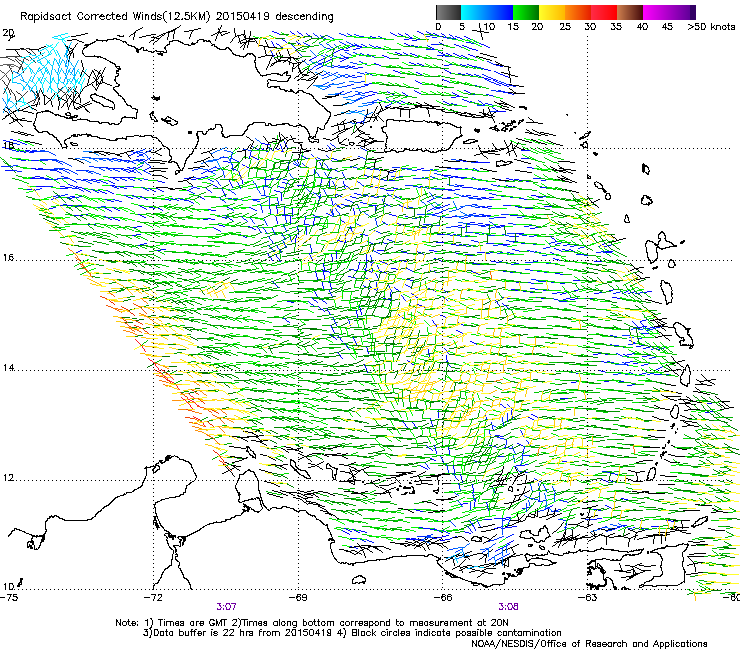Click the 'NOAA/NESDIS/Office of Research and Applications' credit

589,644
